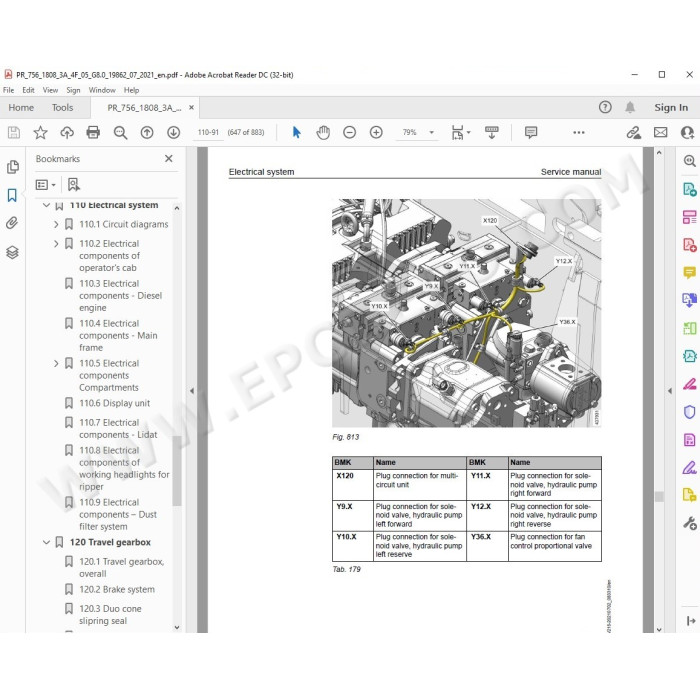Click the bookmarks panel scrollbar thumb
Screen dimensions: 700x700
click(177, 471)
